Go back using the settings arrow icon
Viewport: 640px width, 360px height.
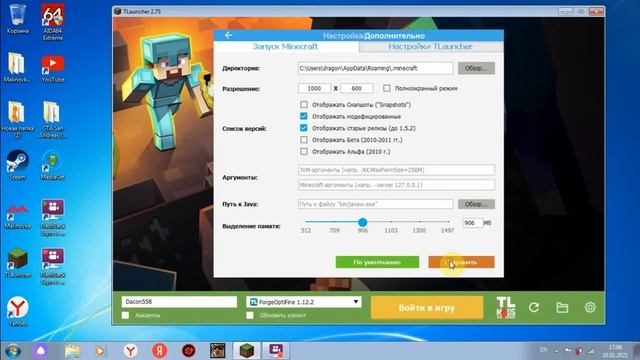228,36
